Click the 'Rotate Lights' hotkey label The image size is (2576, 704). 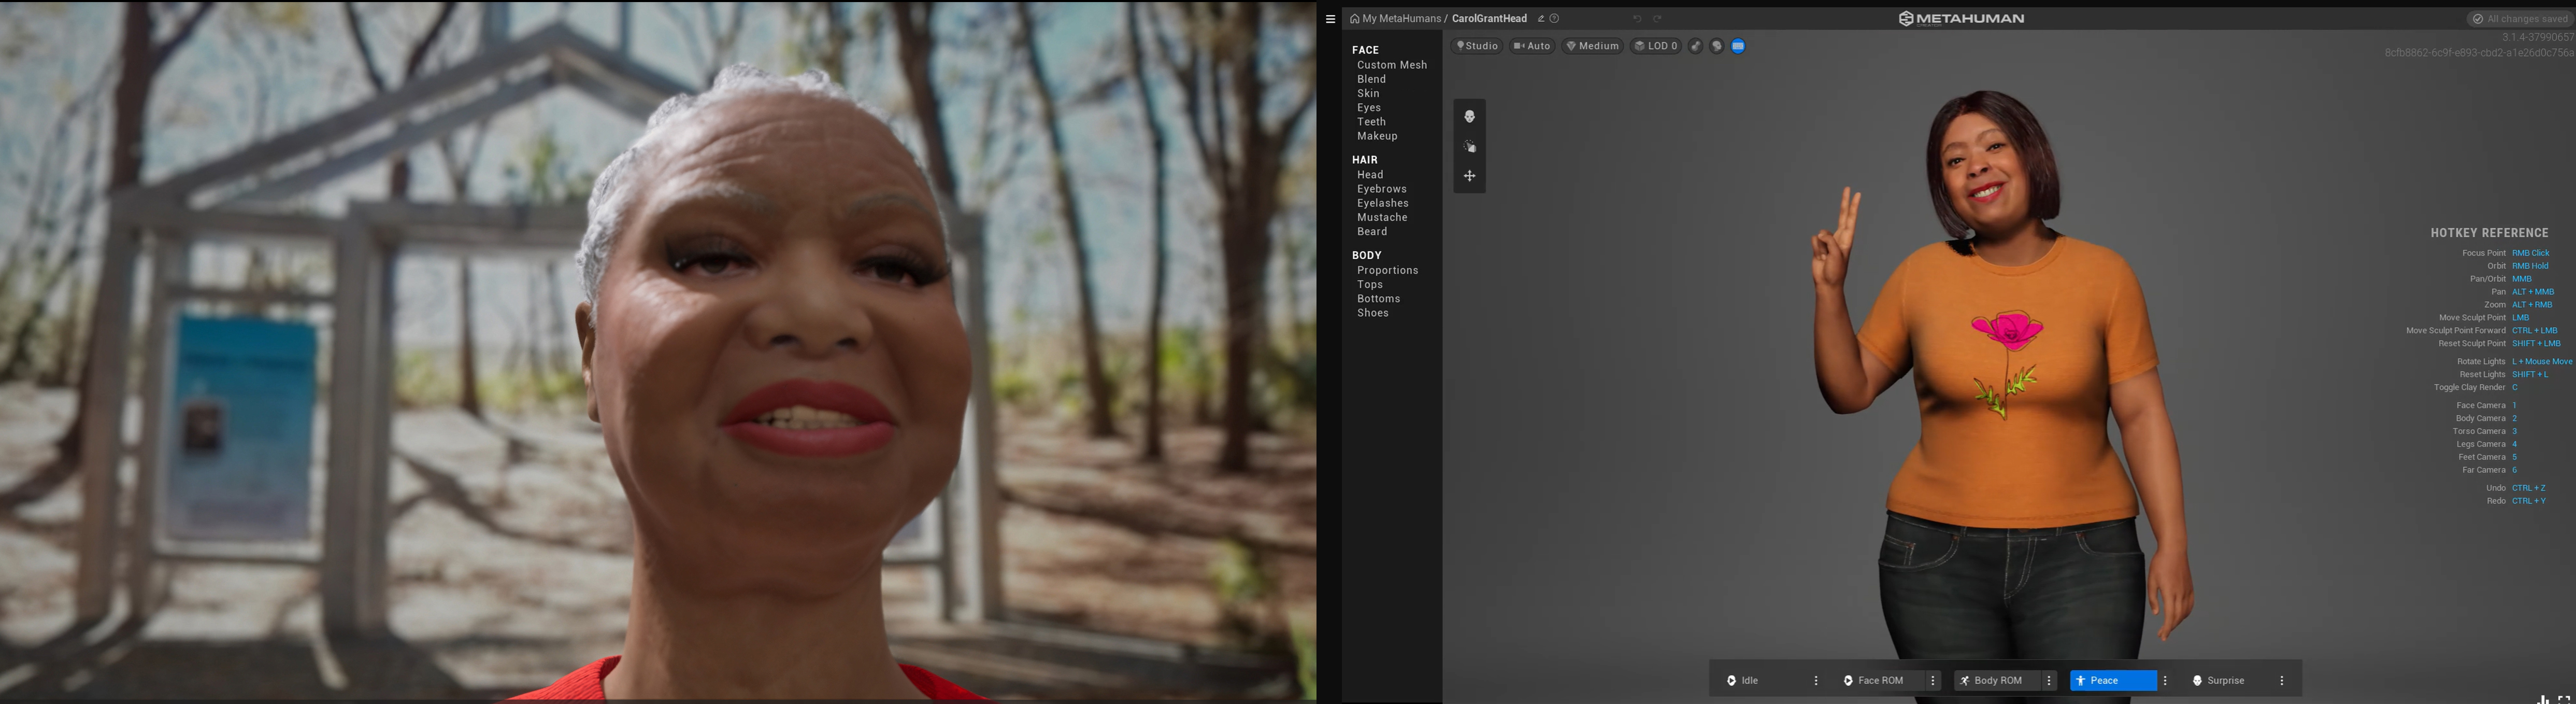(2481, 362)
